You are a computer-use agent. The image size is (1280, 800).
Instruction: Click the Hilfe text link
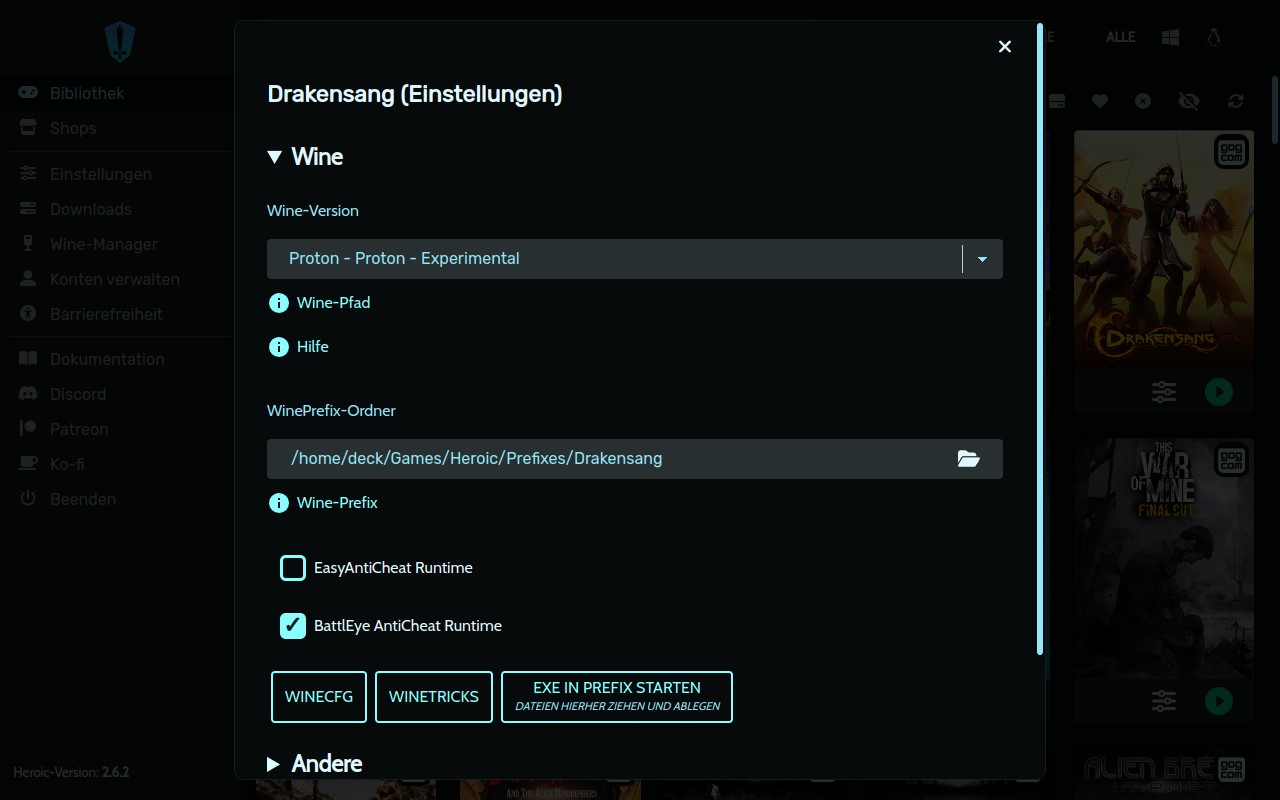(313, 347)
